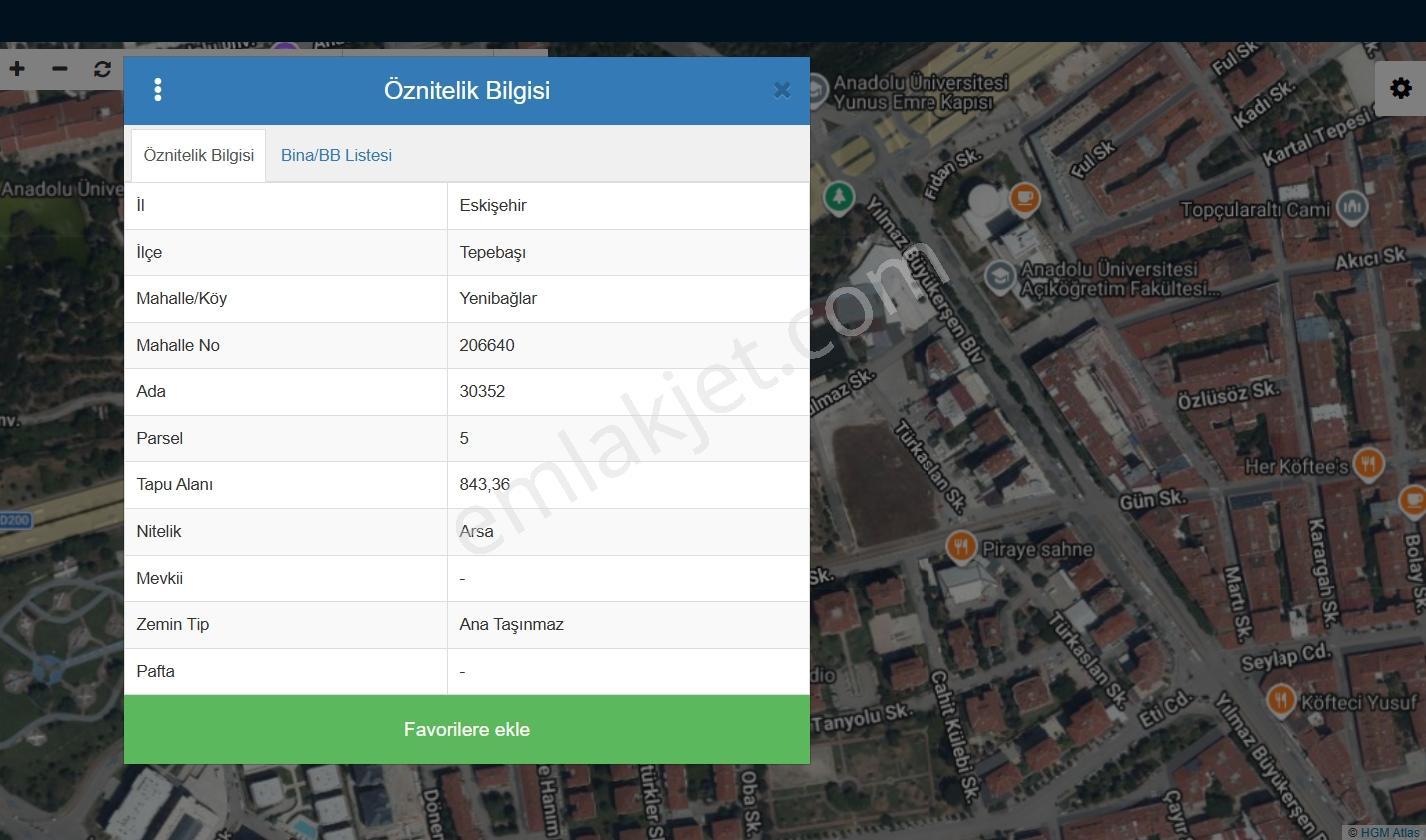
Task: Click the Özlüsöz Sk. street label
Action: 1228,395
